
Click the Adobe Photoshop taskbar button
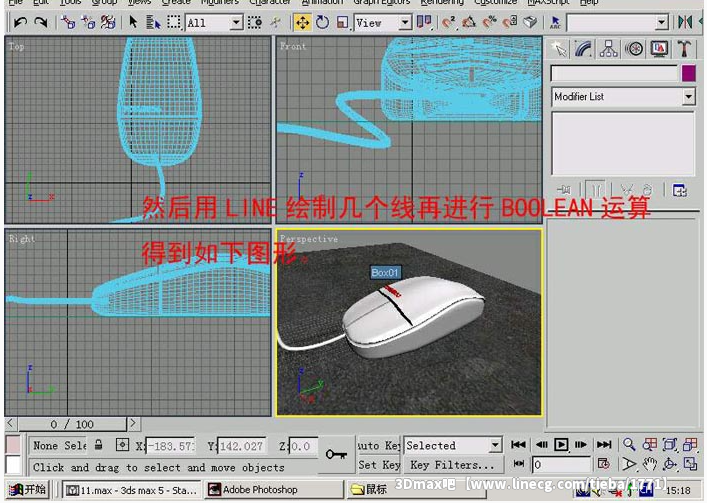[273, 489]
